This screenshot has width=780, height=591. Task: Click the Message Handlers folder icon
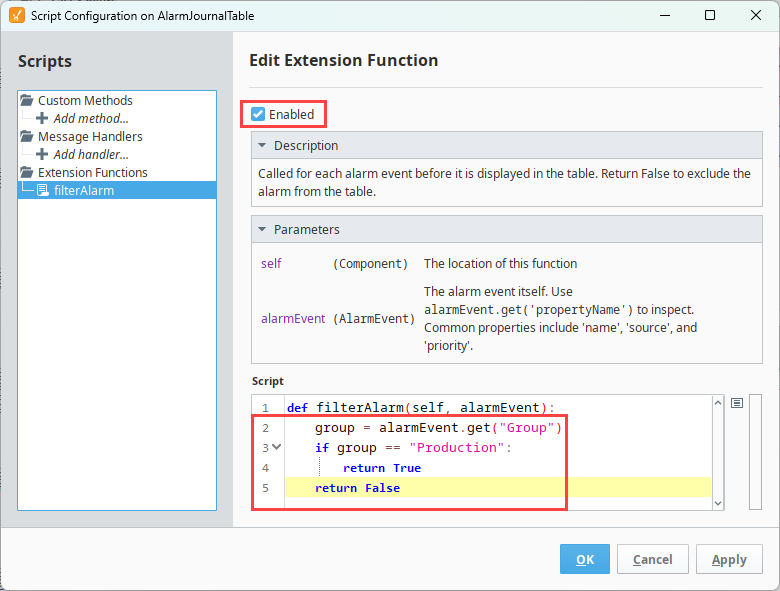click(27, 136)
